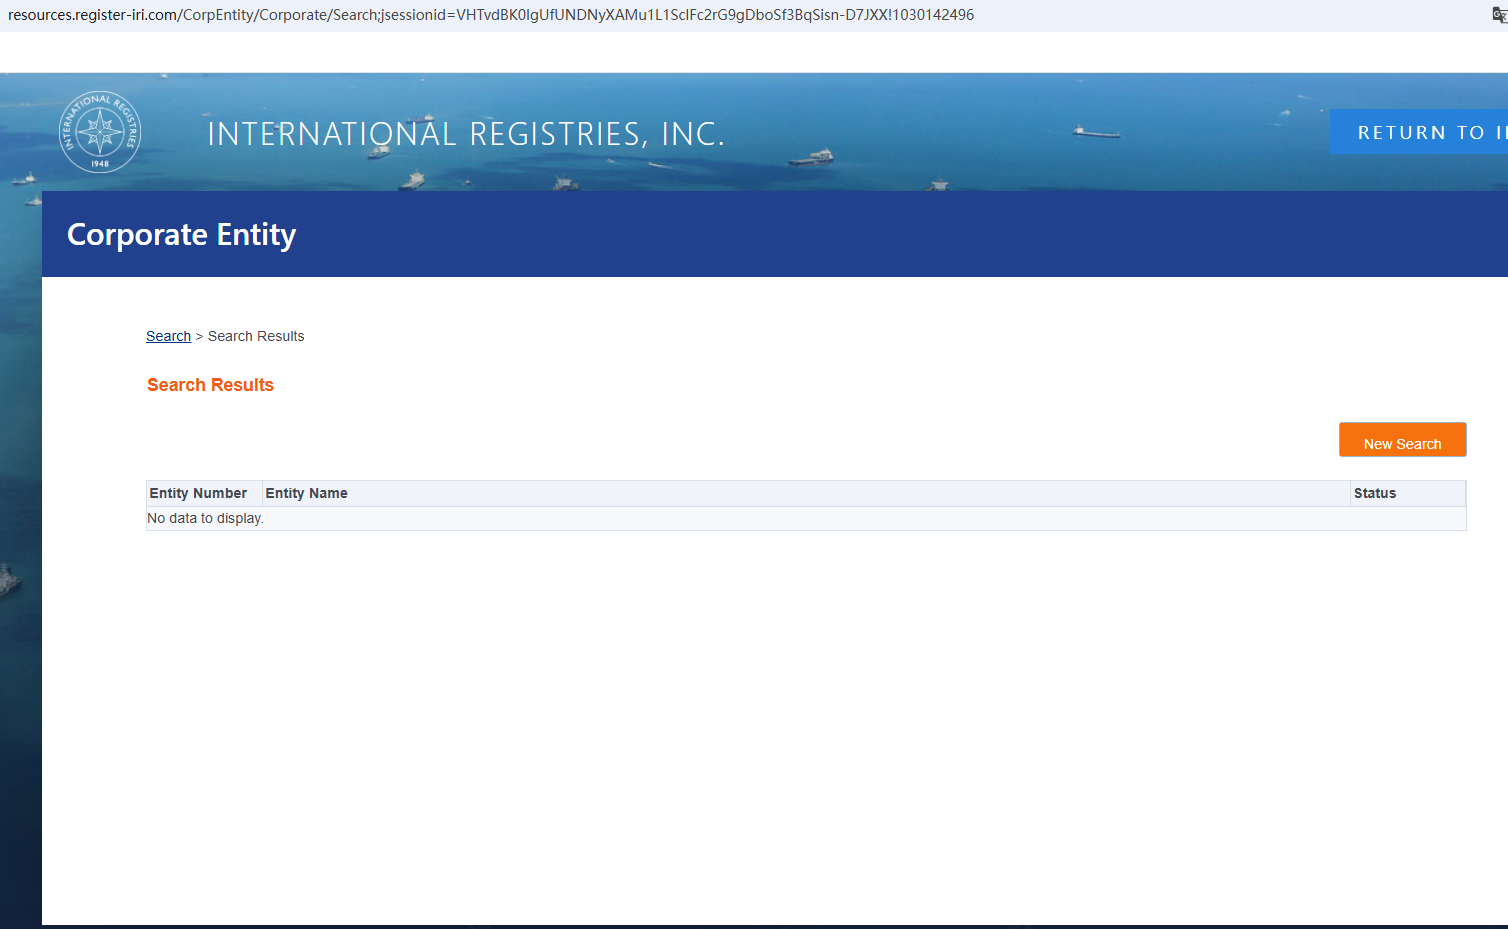Click the Corporate Entity heading

pos(182,234)
